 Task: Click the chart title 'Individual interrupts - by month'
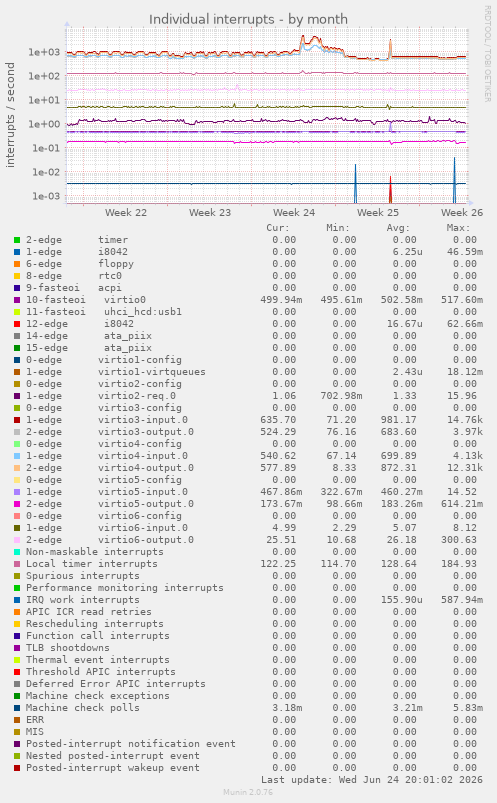tap(248, 19)
